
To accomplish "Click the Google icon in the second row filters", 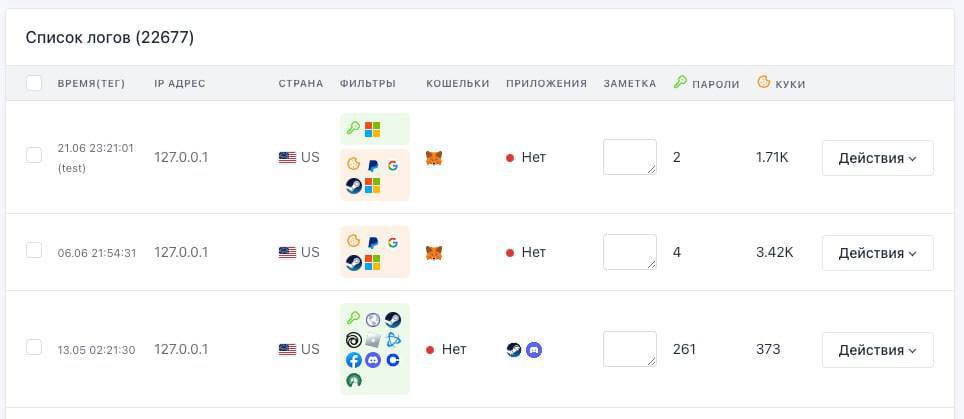I will click(x=392, y=242).
